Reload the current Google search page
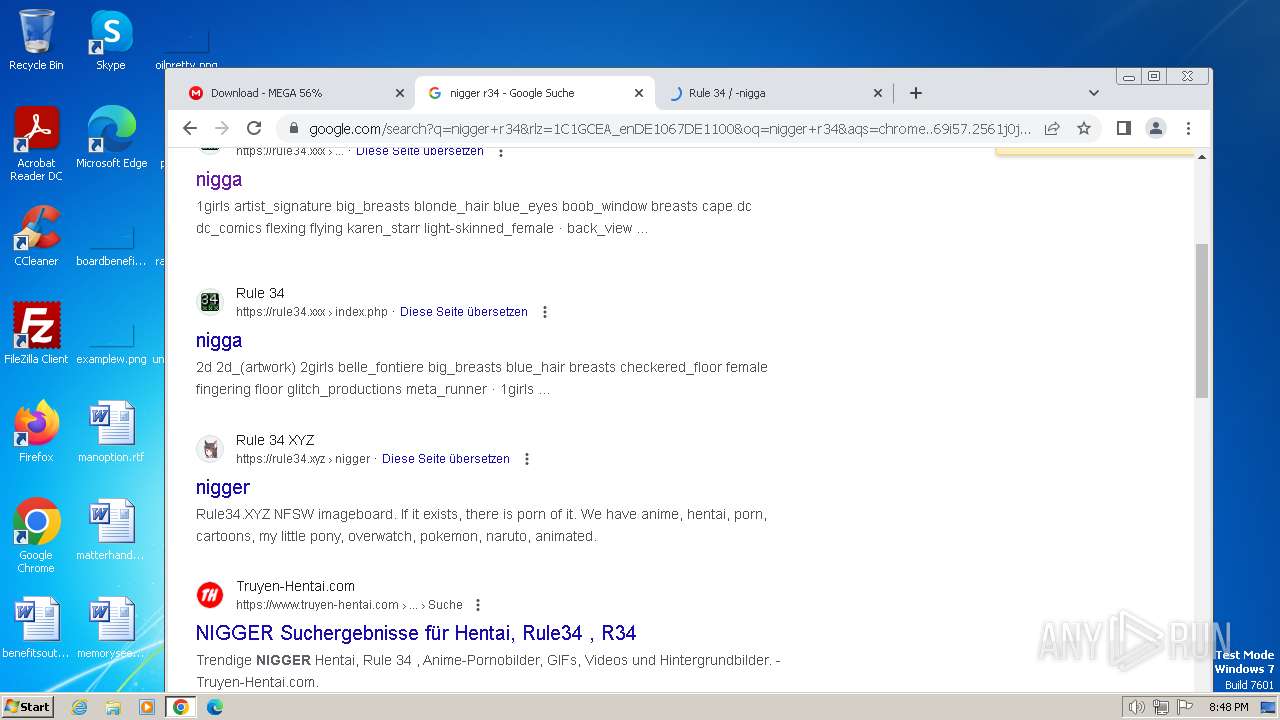Viewport: 1280px width, 720px height. pyautogui.click(x=254, y=128)
